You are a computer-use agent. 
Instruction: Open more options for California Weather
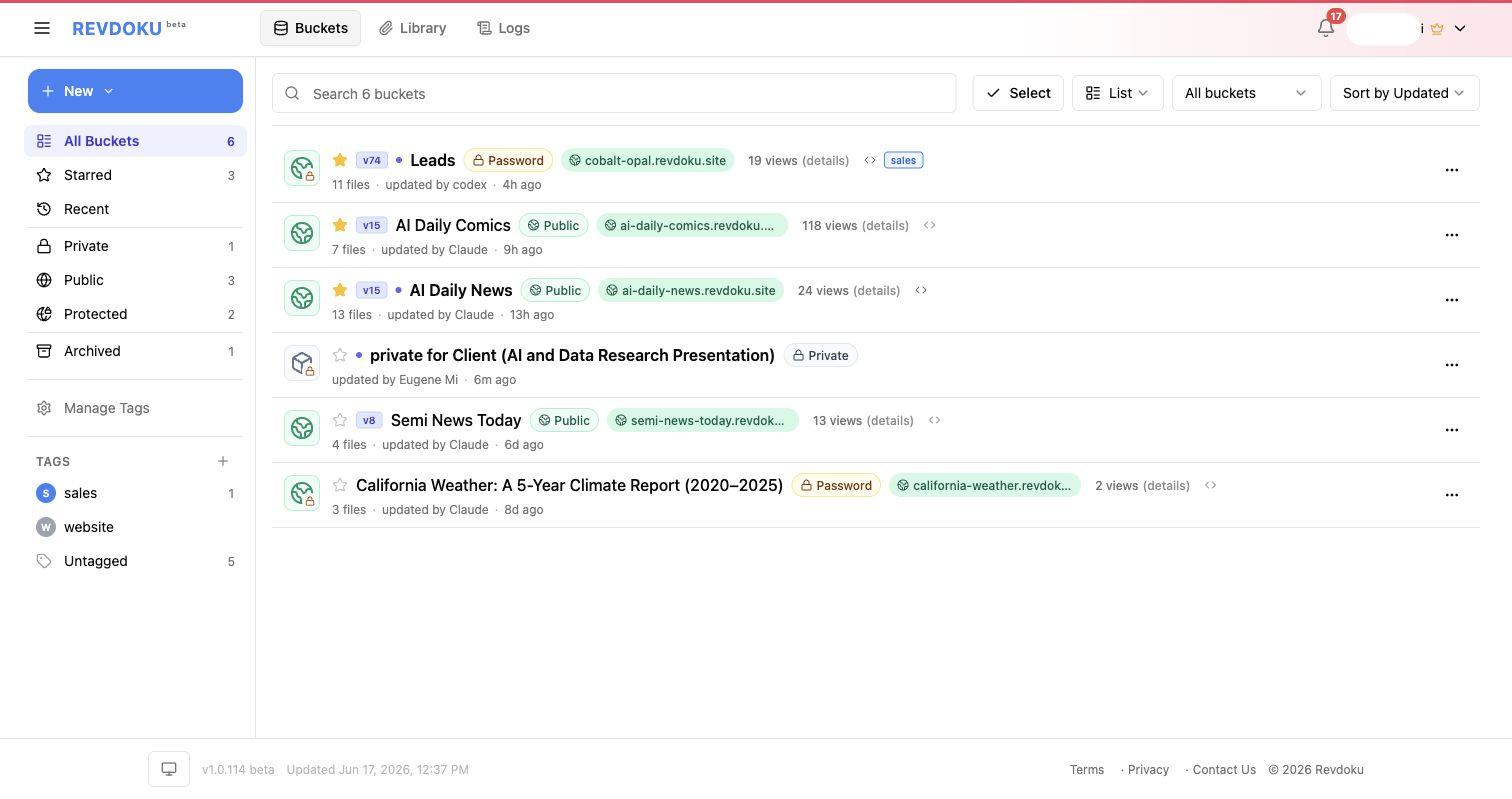tap(1452, 495)
